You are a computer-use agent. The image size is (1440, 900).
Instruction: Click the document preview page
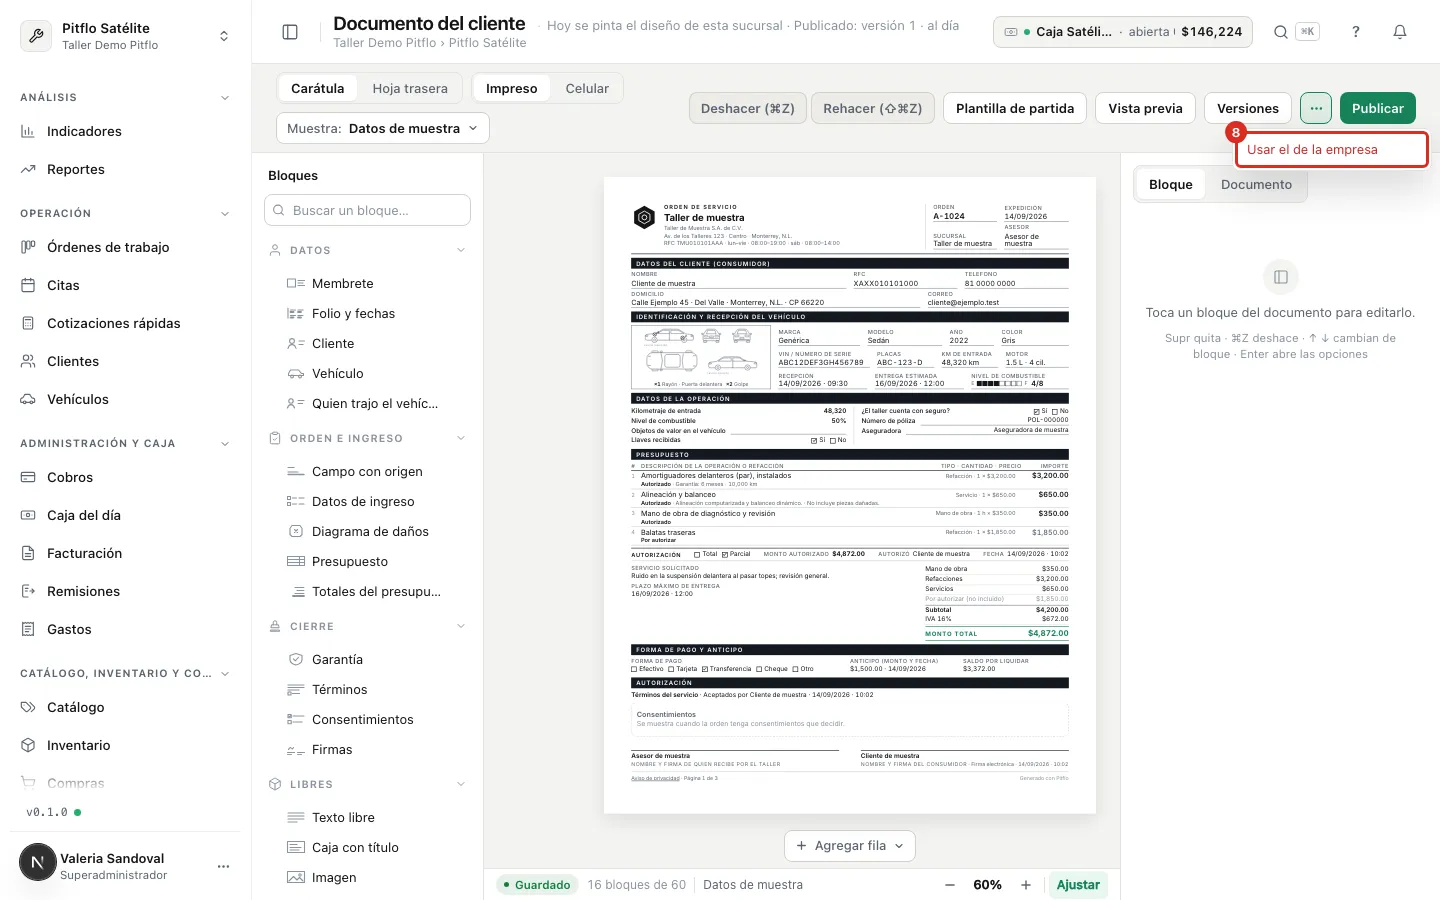[x=850, y=495]
